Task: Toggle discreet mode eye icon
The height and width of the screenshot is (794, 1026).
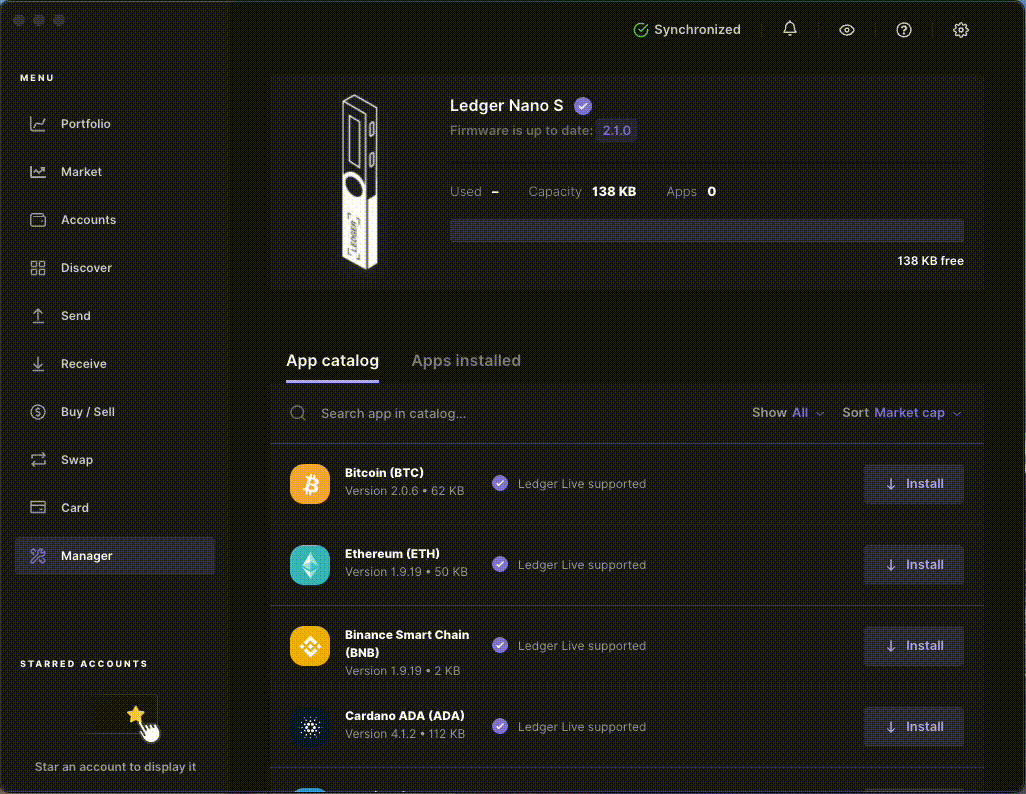Action: (x=847, y=30)
